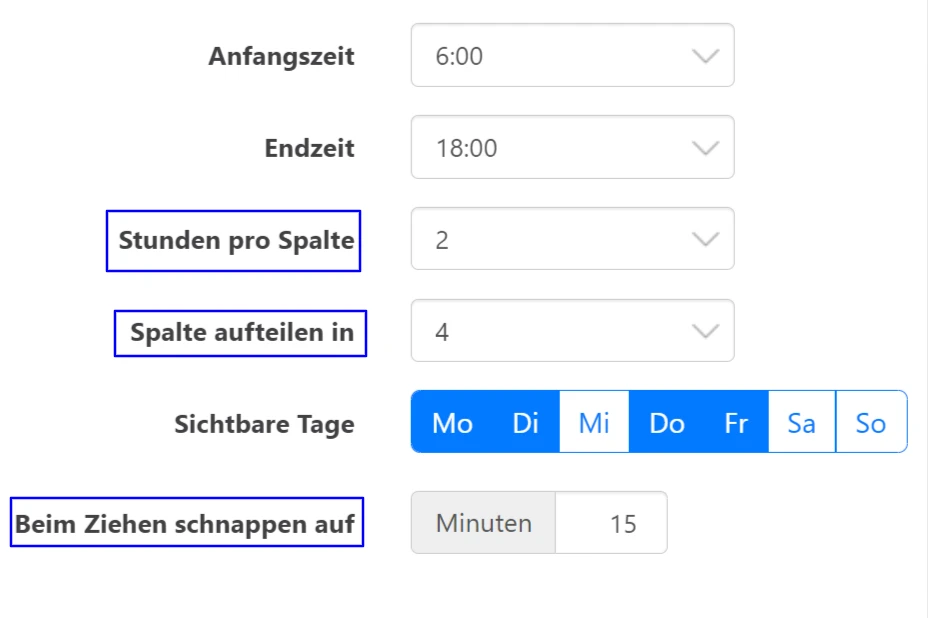Click the Spalte aufteilen in label
Screen dimensions: 928x618
tap(242, 333)
